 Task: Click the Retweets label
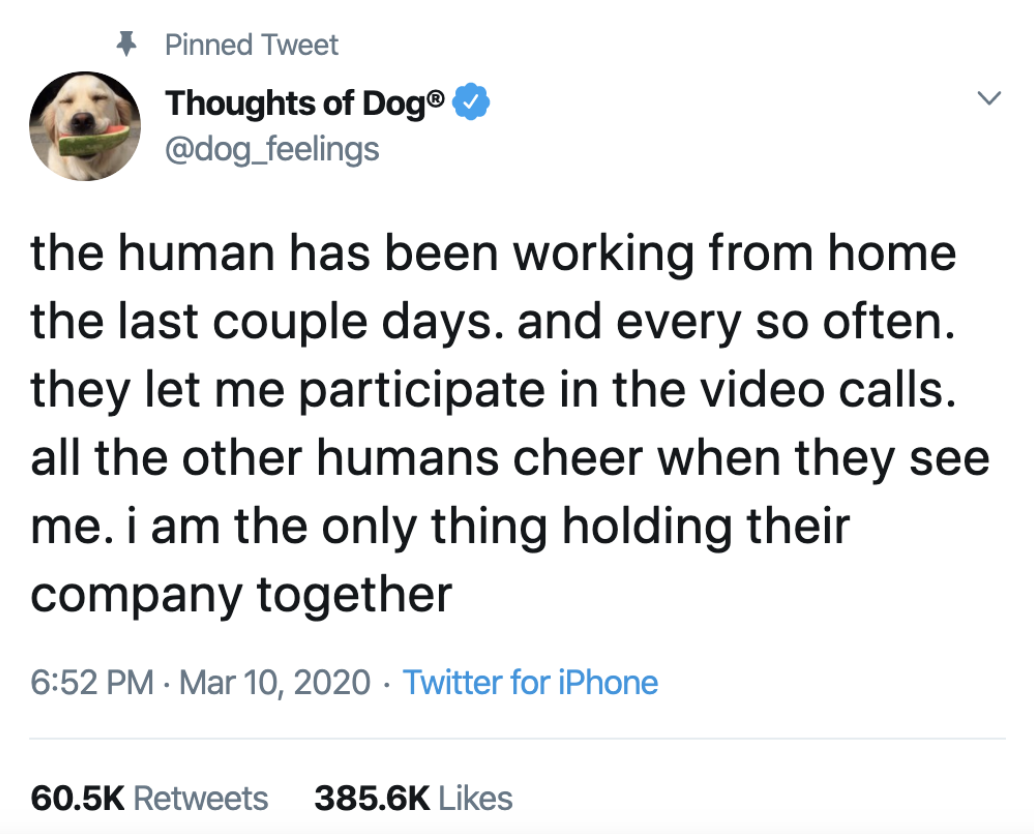point(201,798)
